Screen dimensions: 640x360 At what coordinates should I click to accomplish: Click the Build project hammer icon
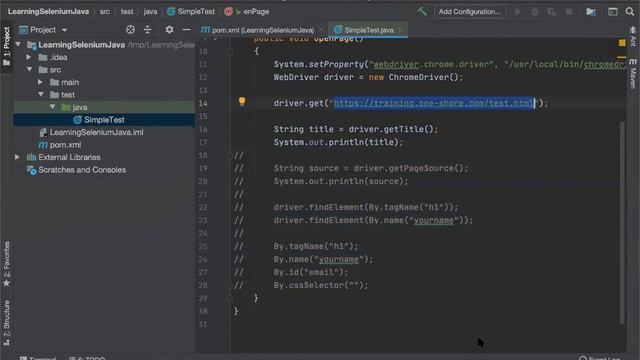click(422, 11)
